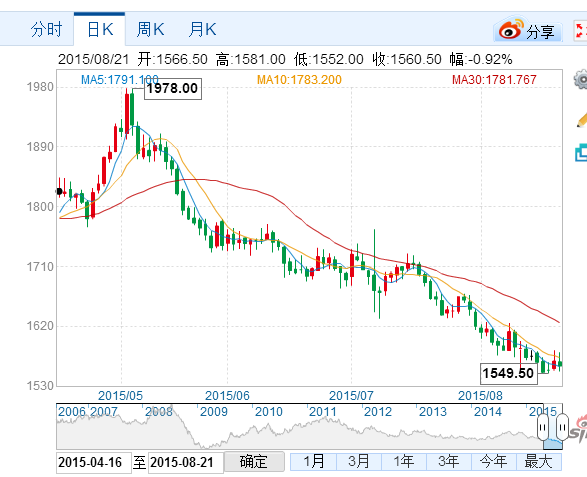Click the end date field 2015-08-21
The width and height of the screenshot is (587, 477).
[186, 462]
